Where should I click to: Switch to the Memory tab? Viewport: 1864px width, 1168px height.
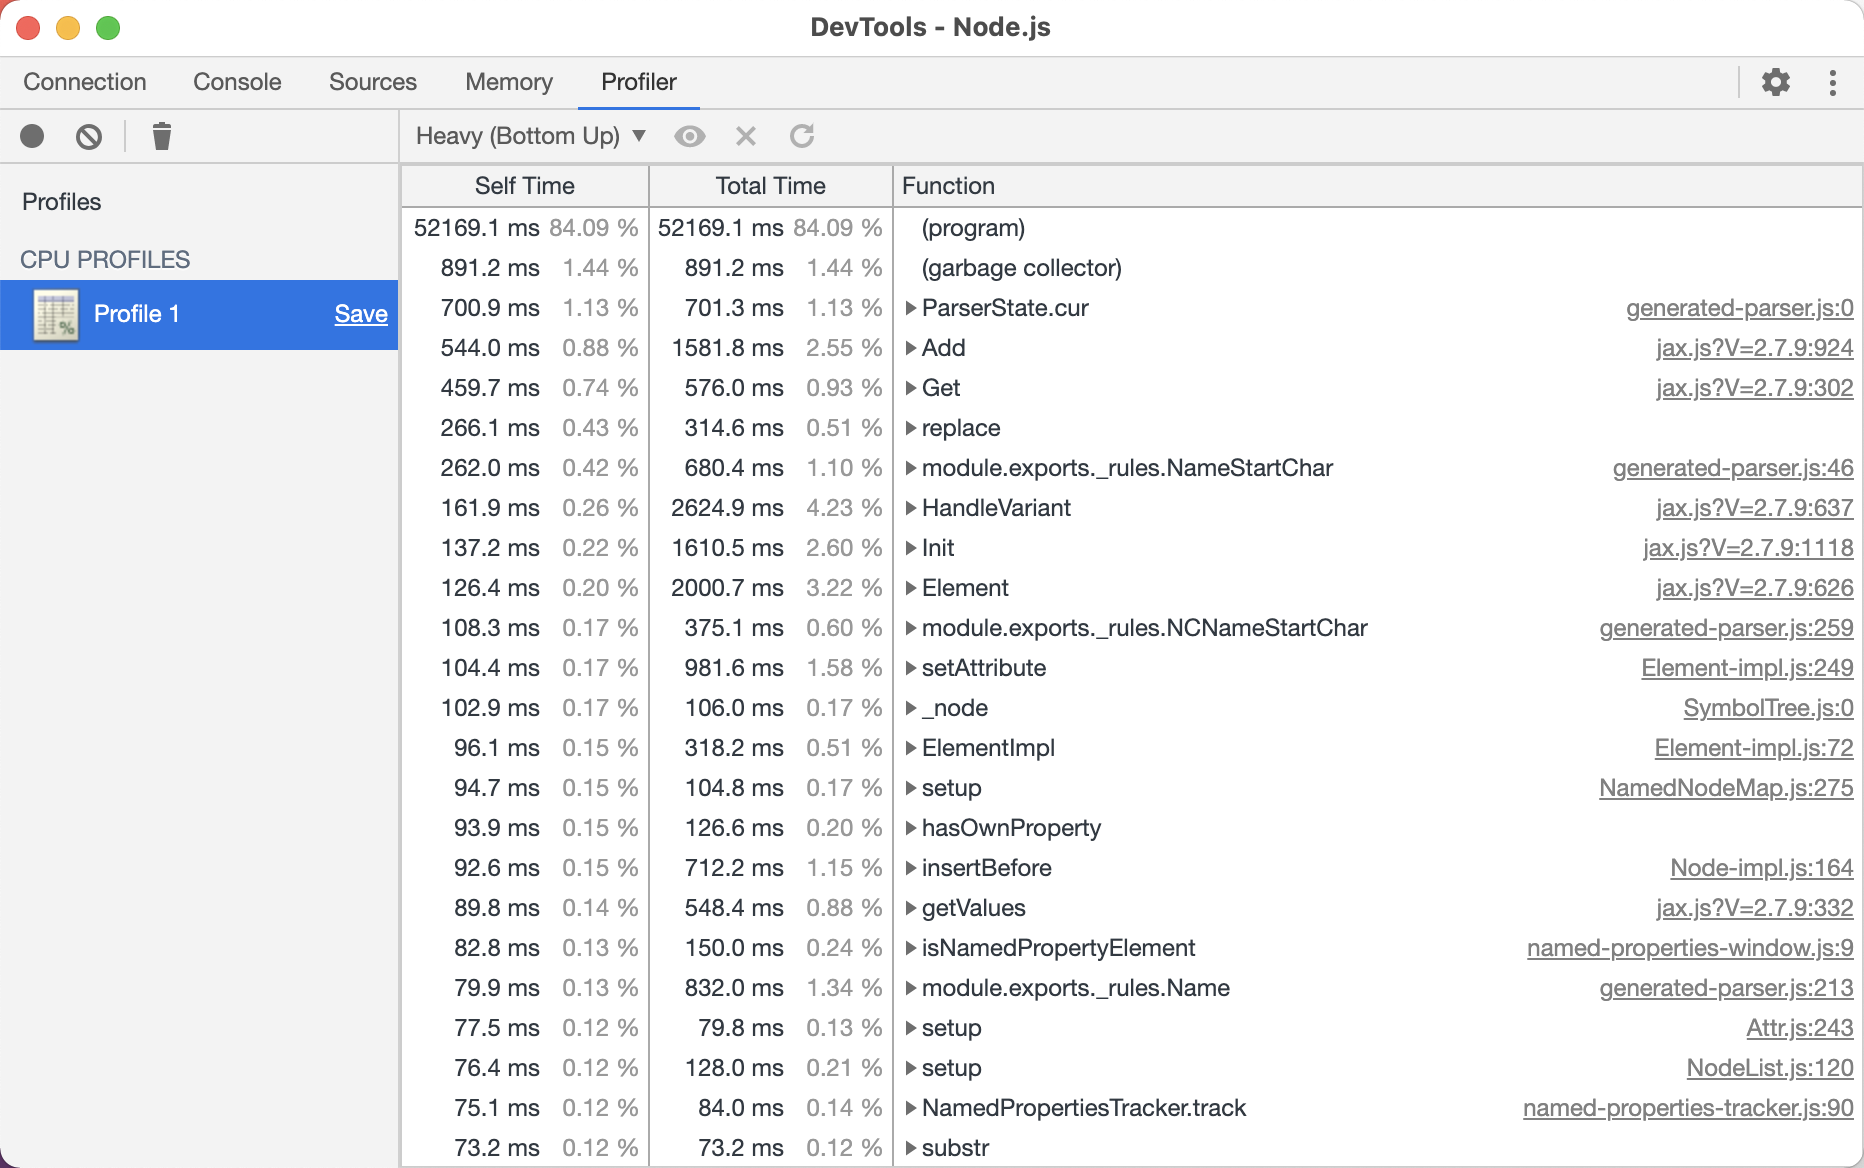click(509, 82)
